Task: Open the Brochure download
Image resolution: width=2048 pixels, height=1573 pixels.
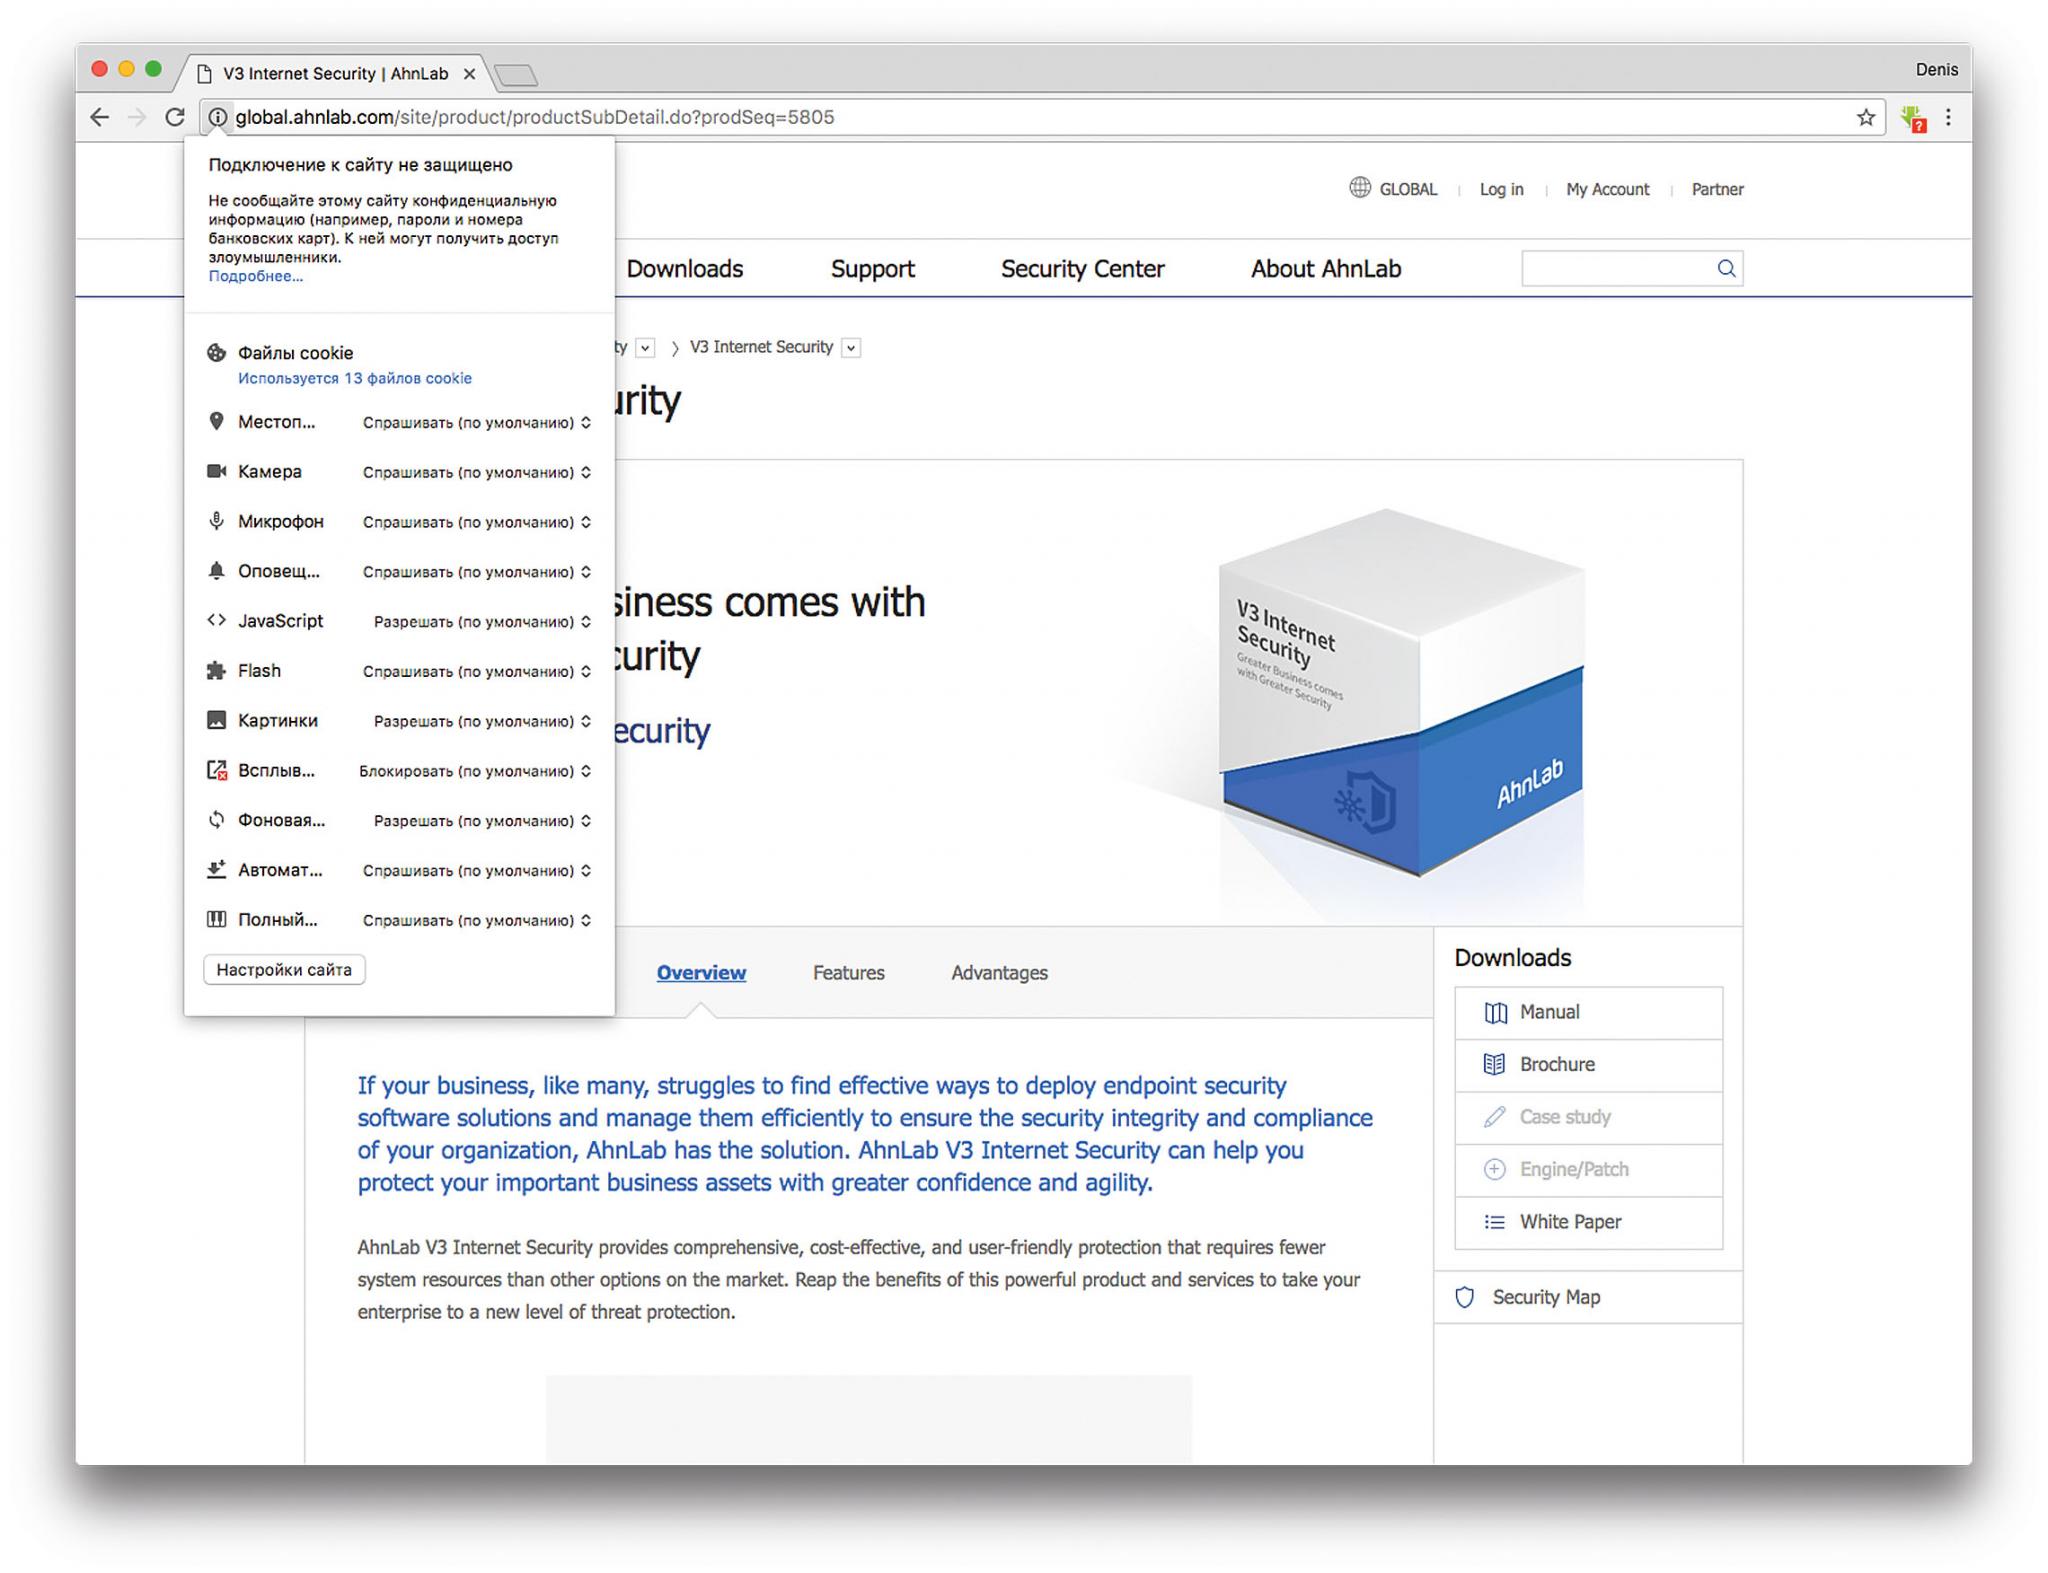Action: click(1556, 1065)
